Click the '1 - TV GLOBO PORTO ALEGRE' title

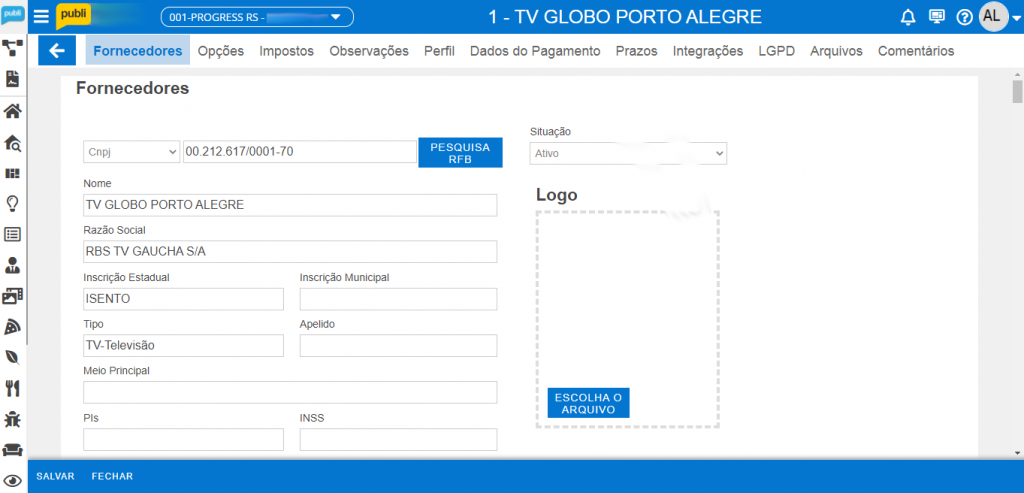pyautogui.click(x=625, y=17)
